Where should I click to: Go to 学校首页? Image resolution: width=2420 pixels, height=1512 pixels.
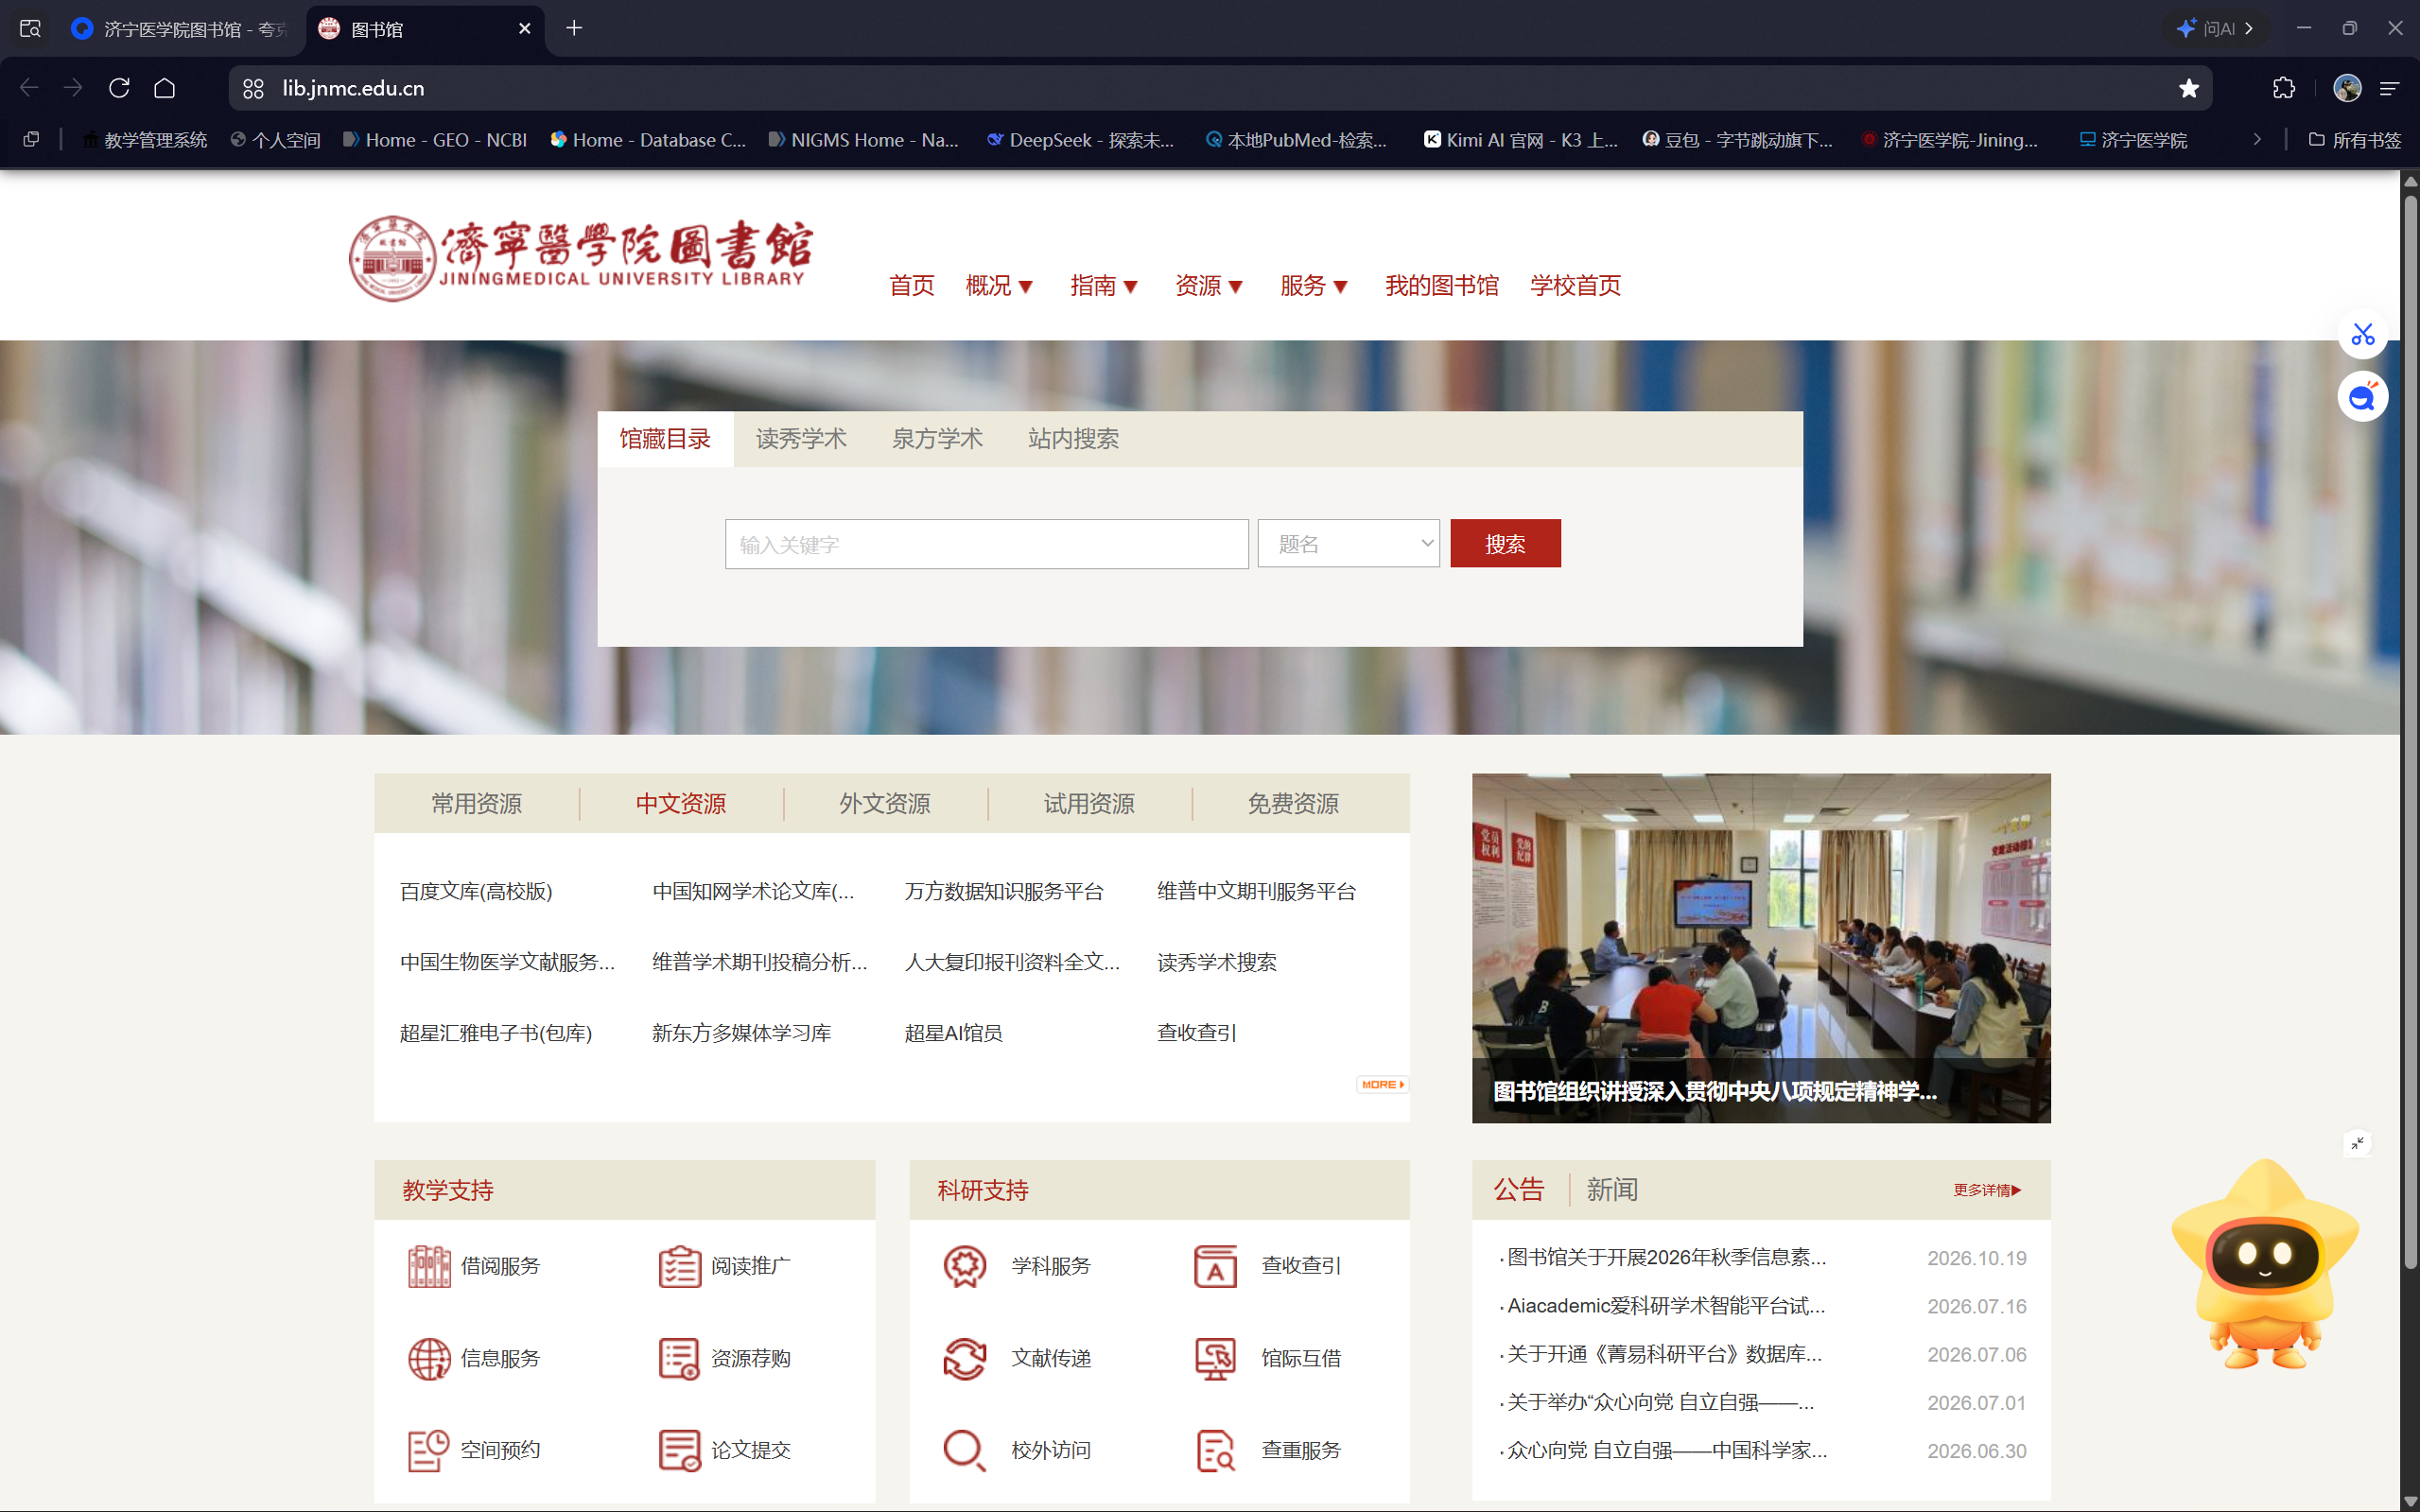point(1575,286)
